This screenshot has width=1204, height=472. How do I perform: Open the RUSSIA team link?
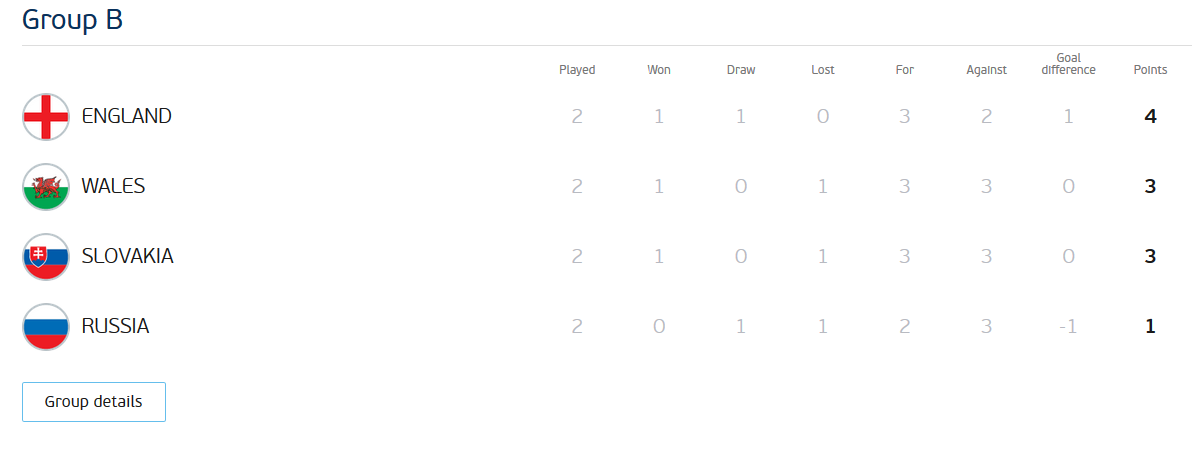tap(115, 326)
